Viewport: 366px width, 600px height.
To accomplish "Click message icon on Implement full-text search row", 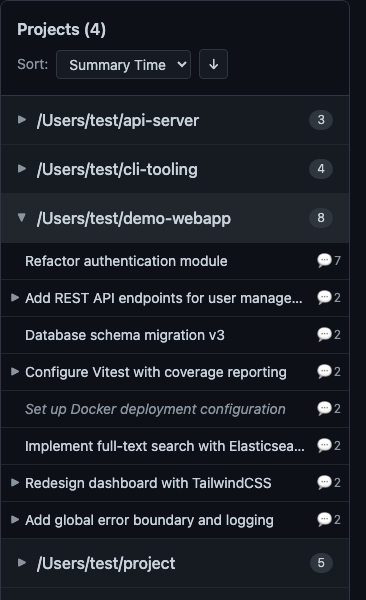I will (x=324, y=445).
